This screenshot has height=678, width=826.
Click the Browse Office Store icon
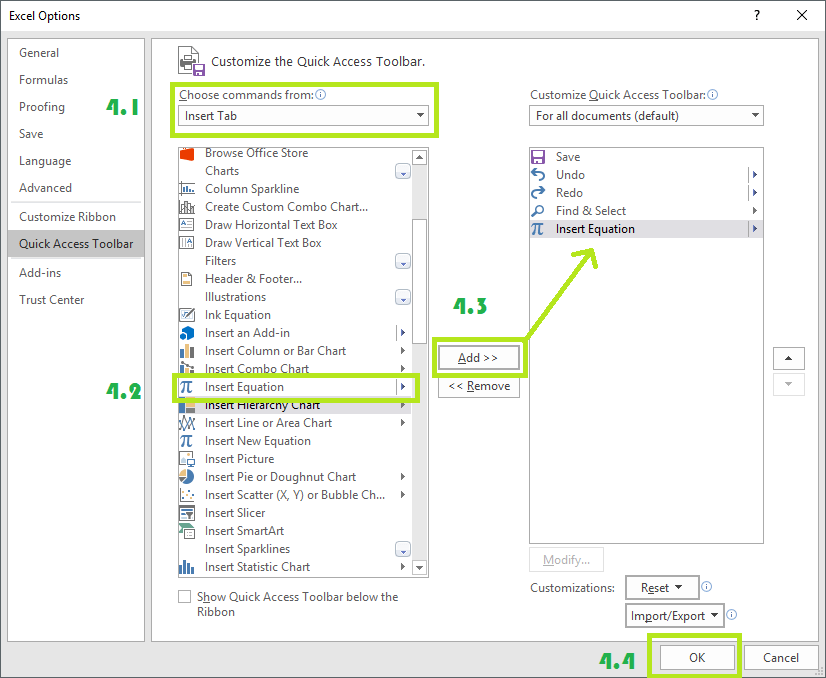pos(187,153)
